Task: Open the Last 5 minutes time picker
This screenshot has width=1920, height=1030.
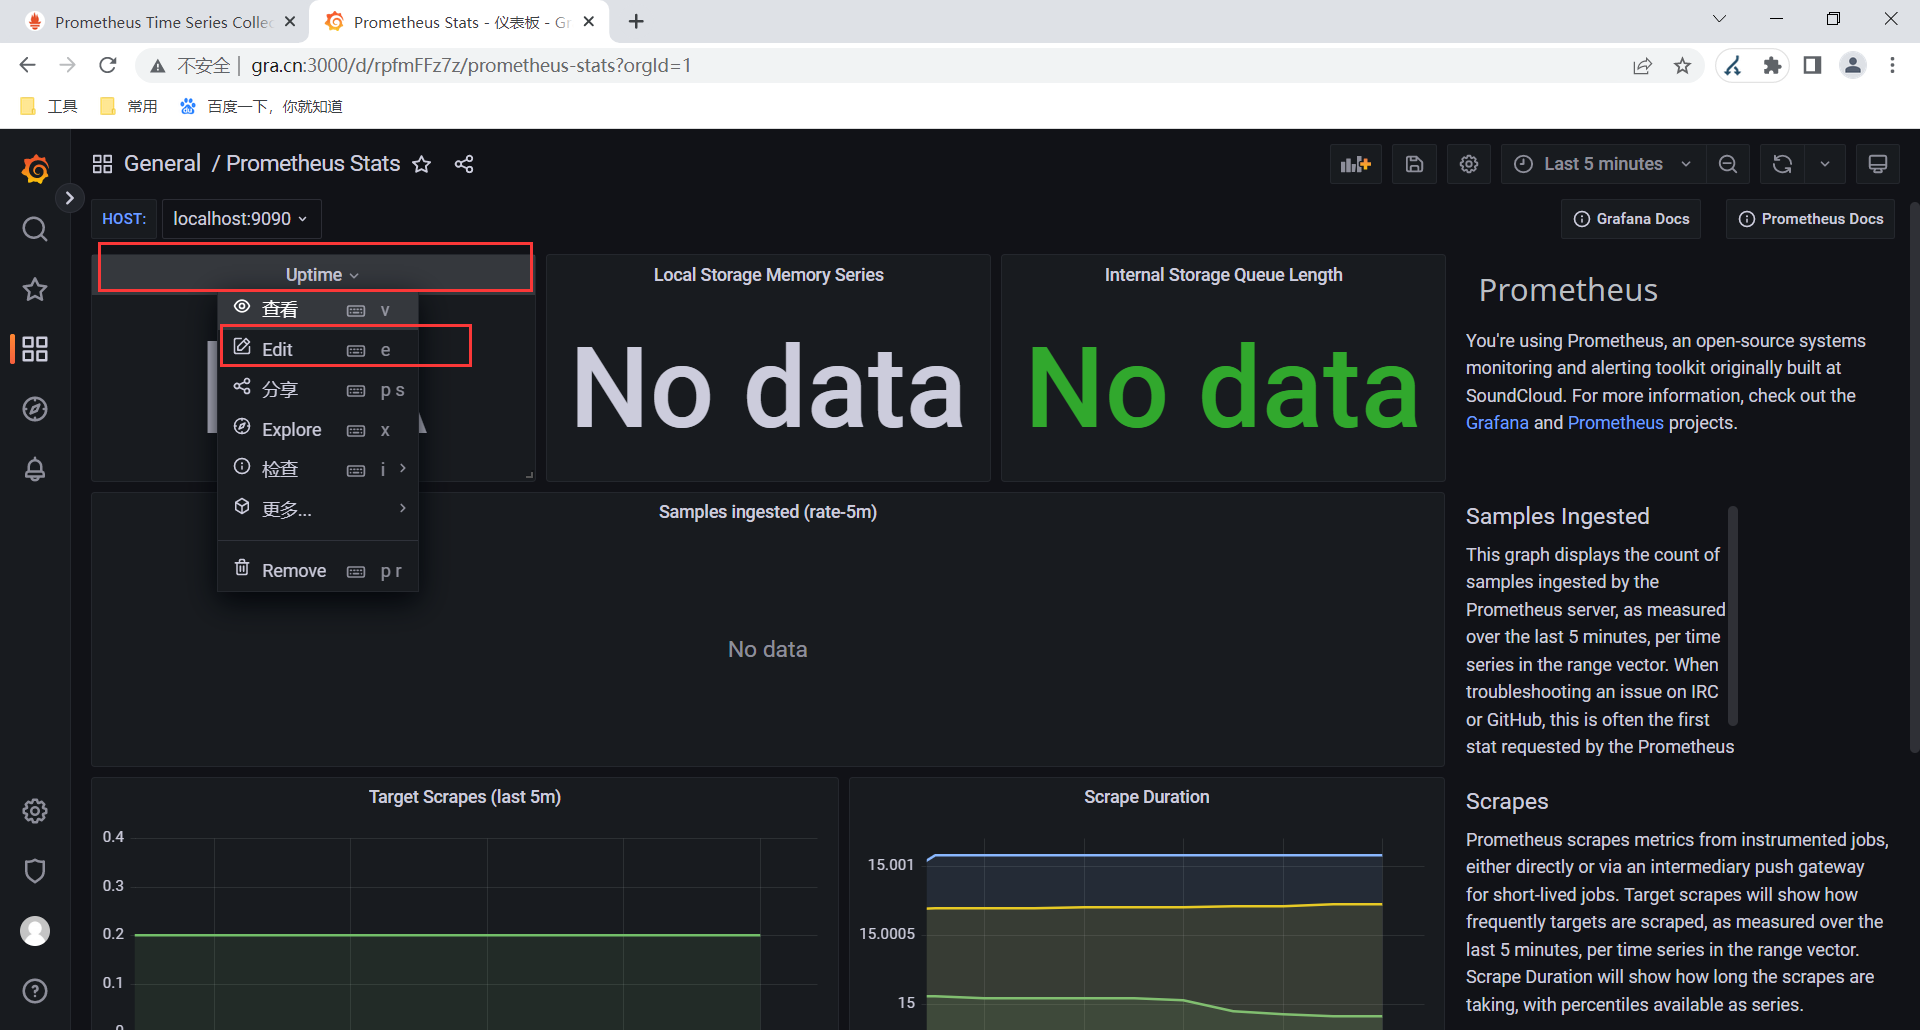Action: click(1603, 164)
